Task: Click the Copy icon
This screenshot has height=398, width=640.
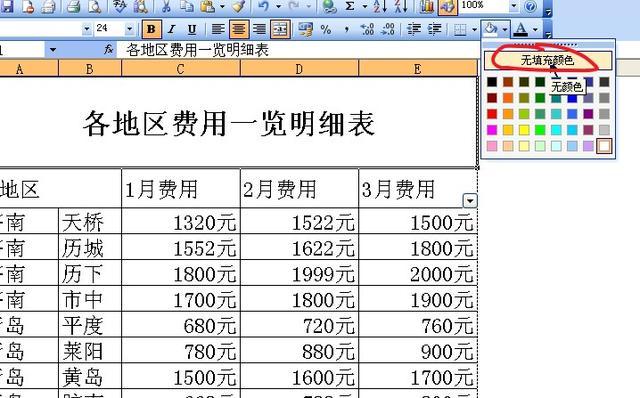Action: 187,6
